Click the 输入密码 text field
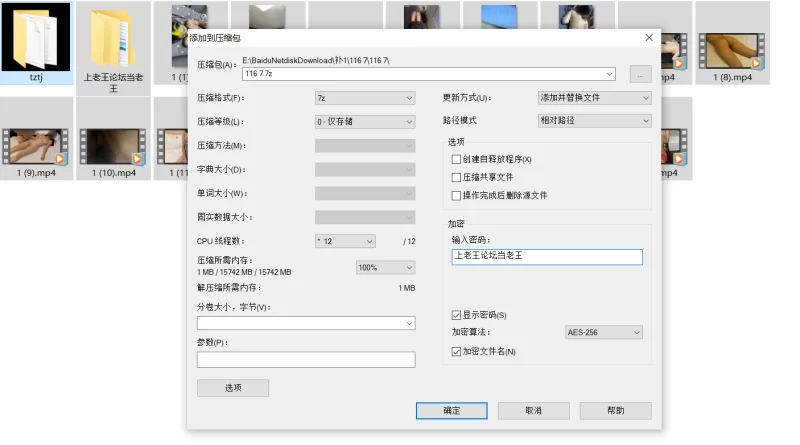 546,257
